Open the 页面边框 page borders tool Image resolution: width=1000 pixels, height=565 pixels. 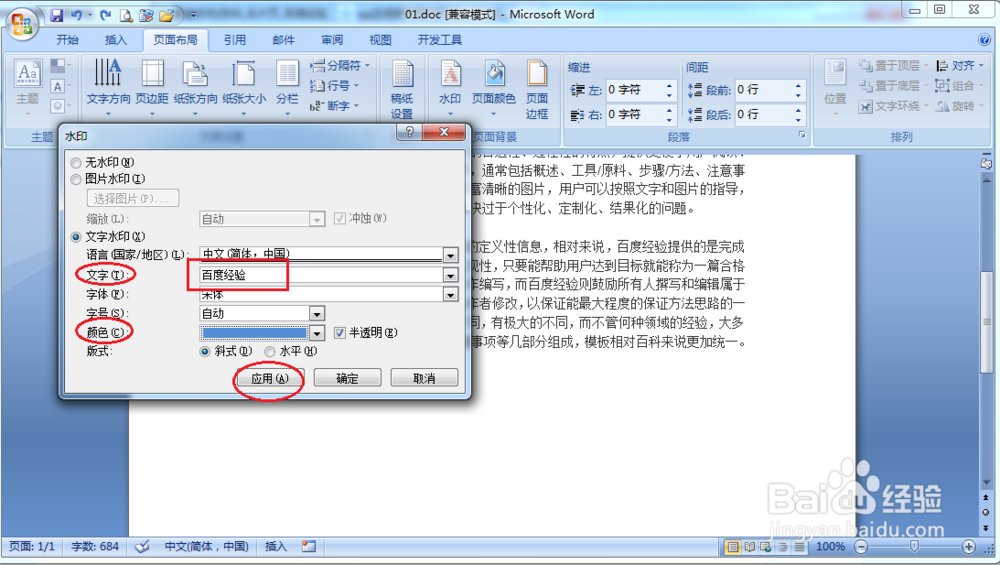click(537, 89)
